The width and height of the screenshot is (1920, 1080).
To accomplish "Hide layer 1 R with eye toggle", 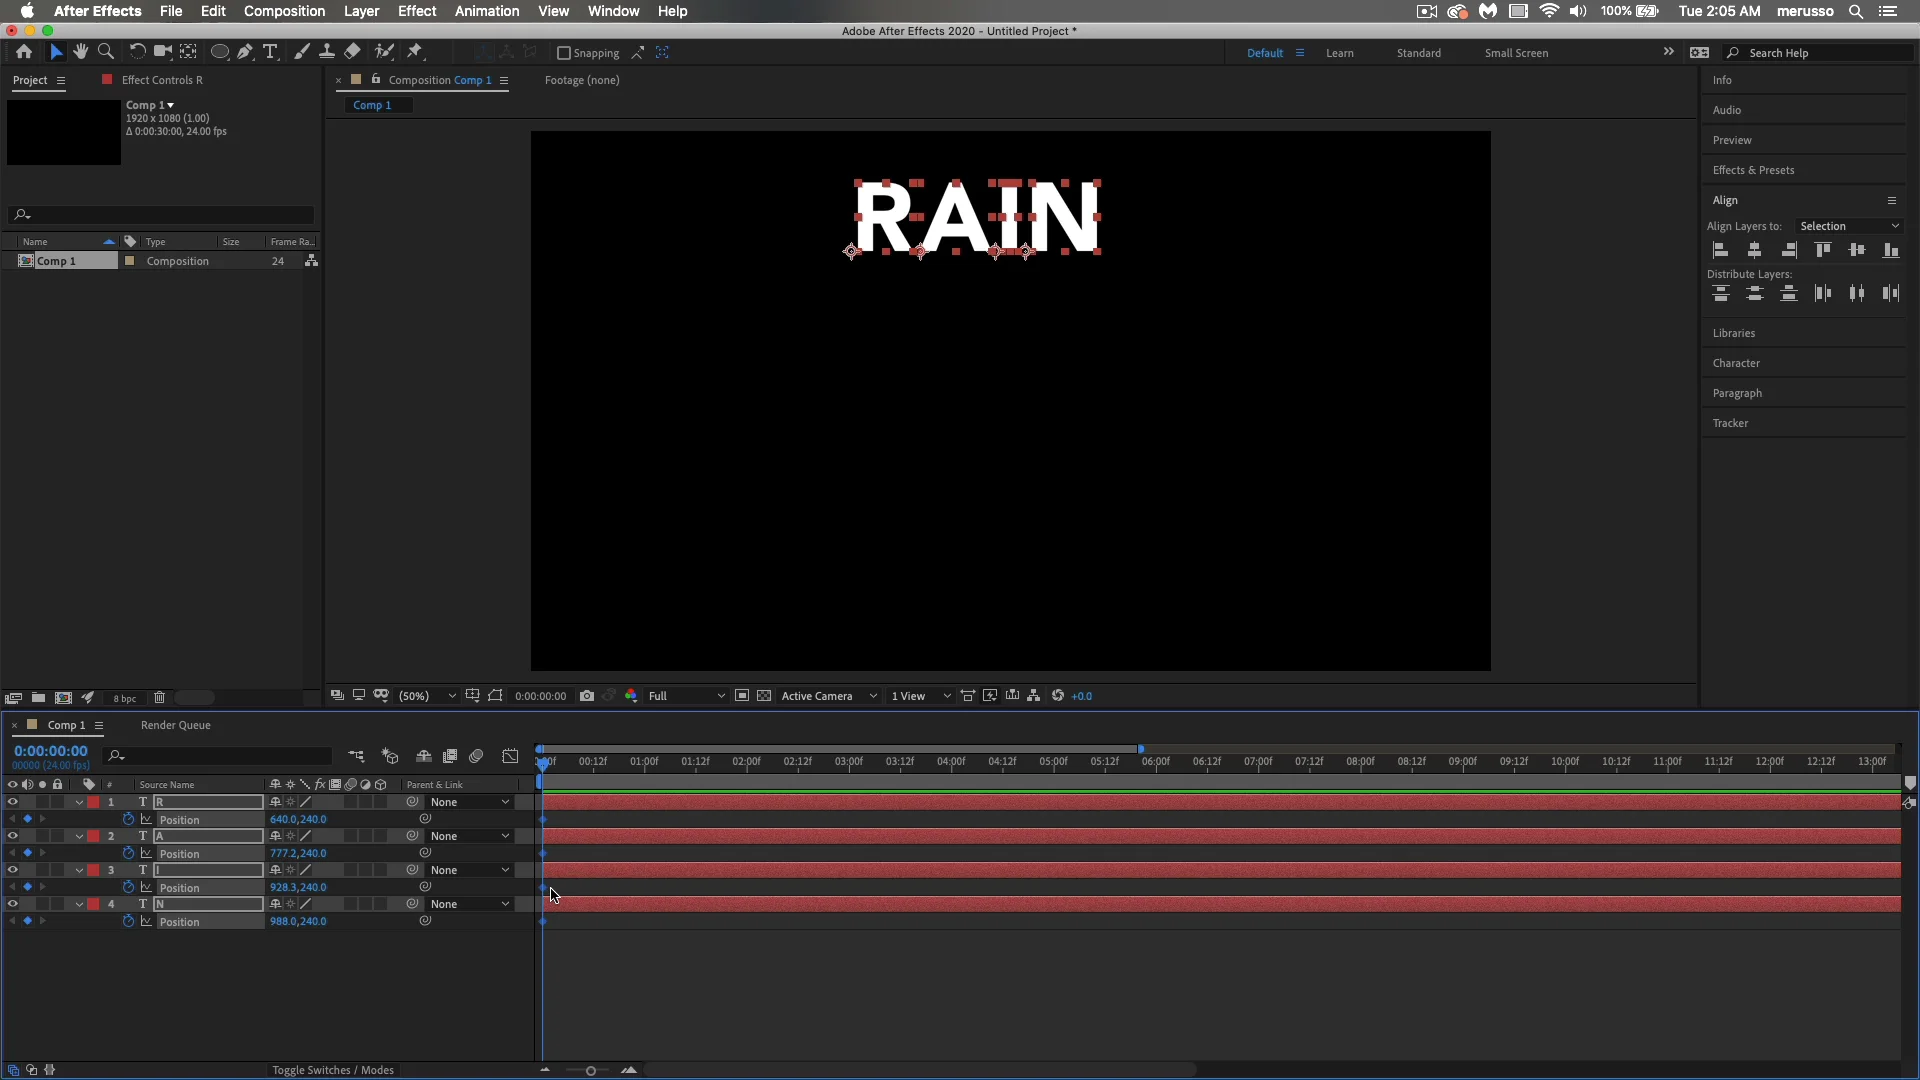I will click(12, 802).
